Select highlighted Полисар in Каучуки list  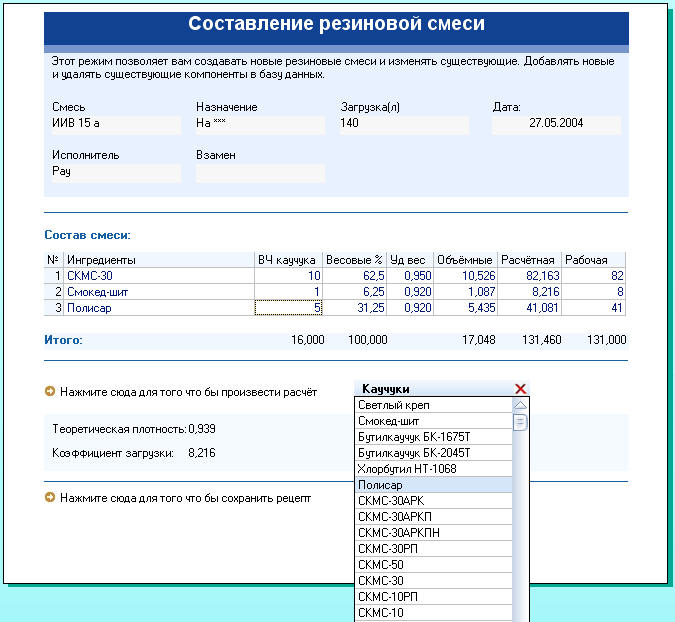pyautogui.click(x=434, y=485)
